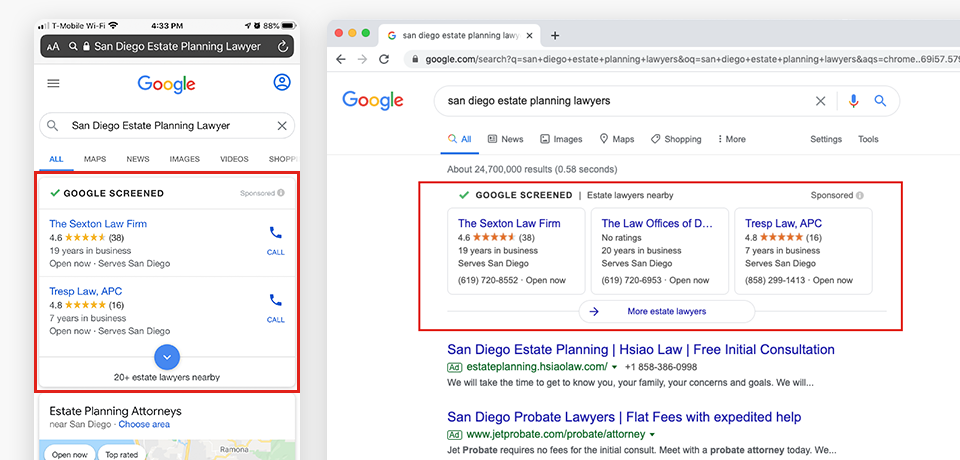Open a new browser tab with plus
960x460 pixels.
point(555,36)
